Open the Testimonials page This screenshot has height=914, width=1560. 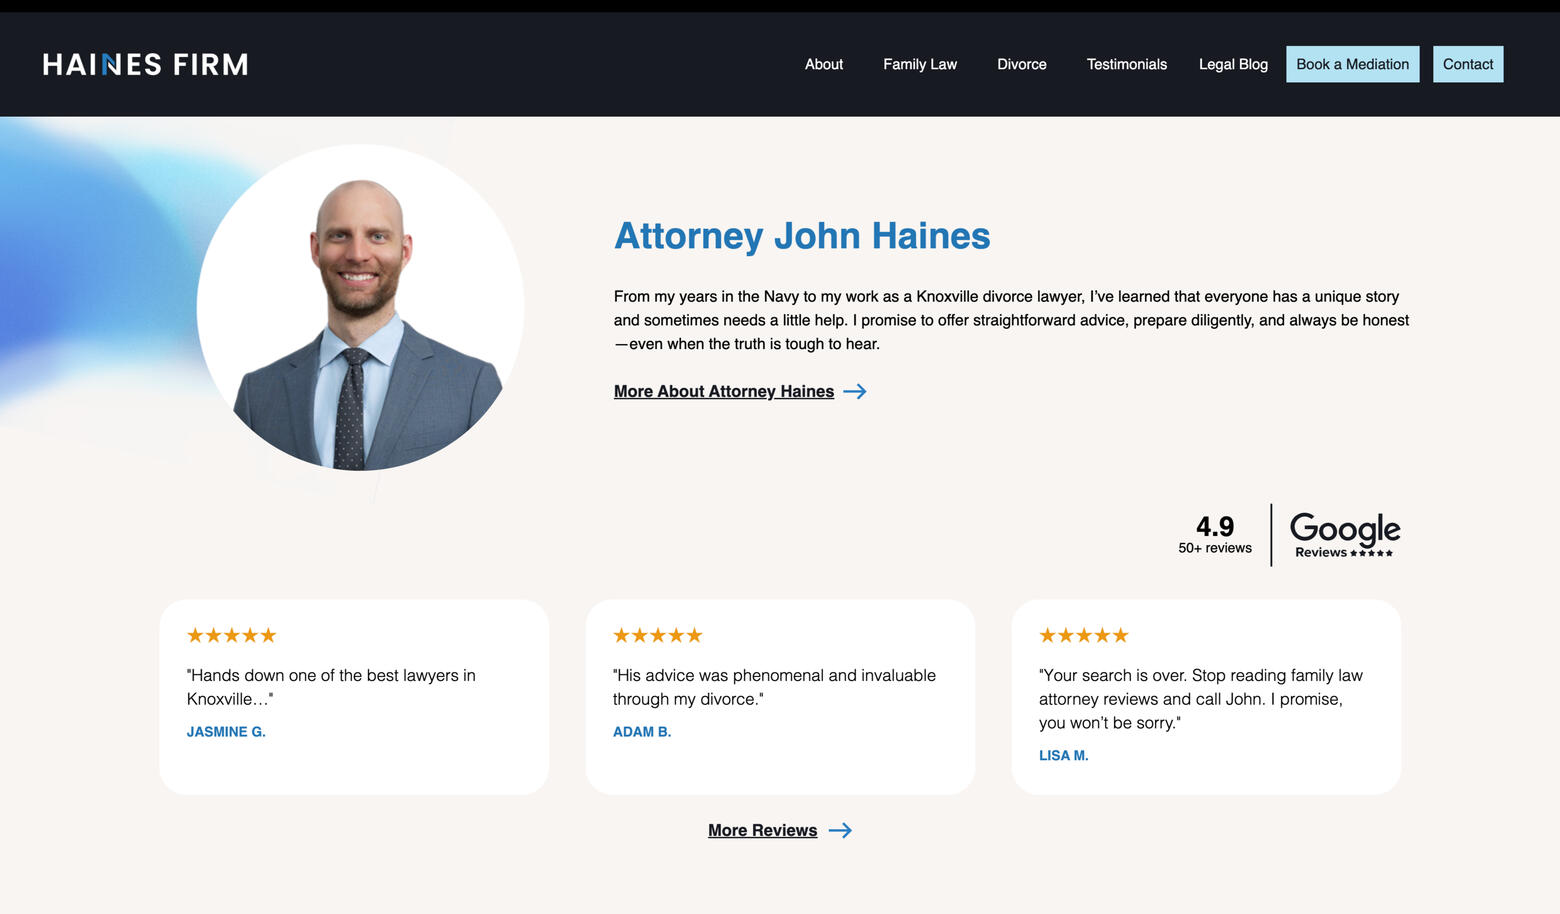tap(1126, 65)
